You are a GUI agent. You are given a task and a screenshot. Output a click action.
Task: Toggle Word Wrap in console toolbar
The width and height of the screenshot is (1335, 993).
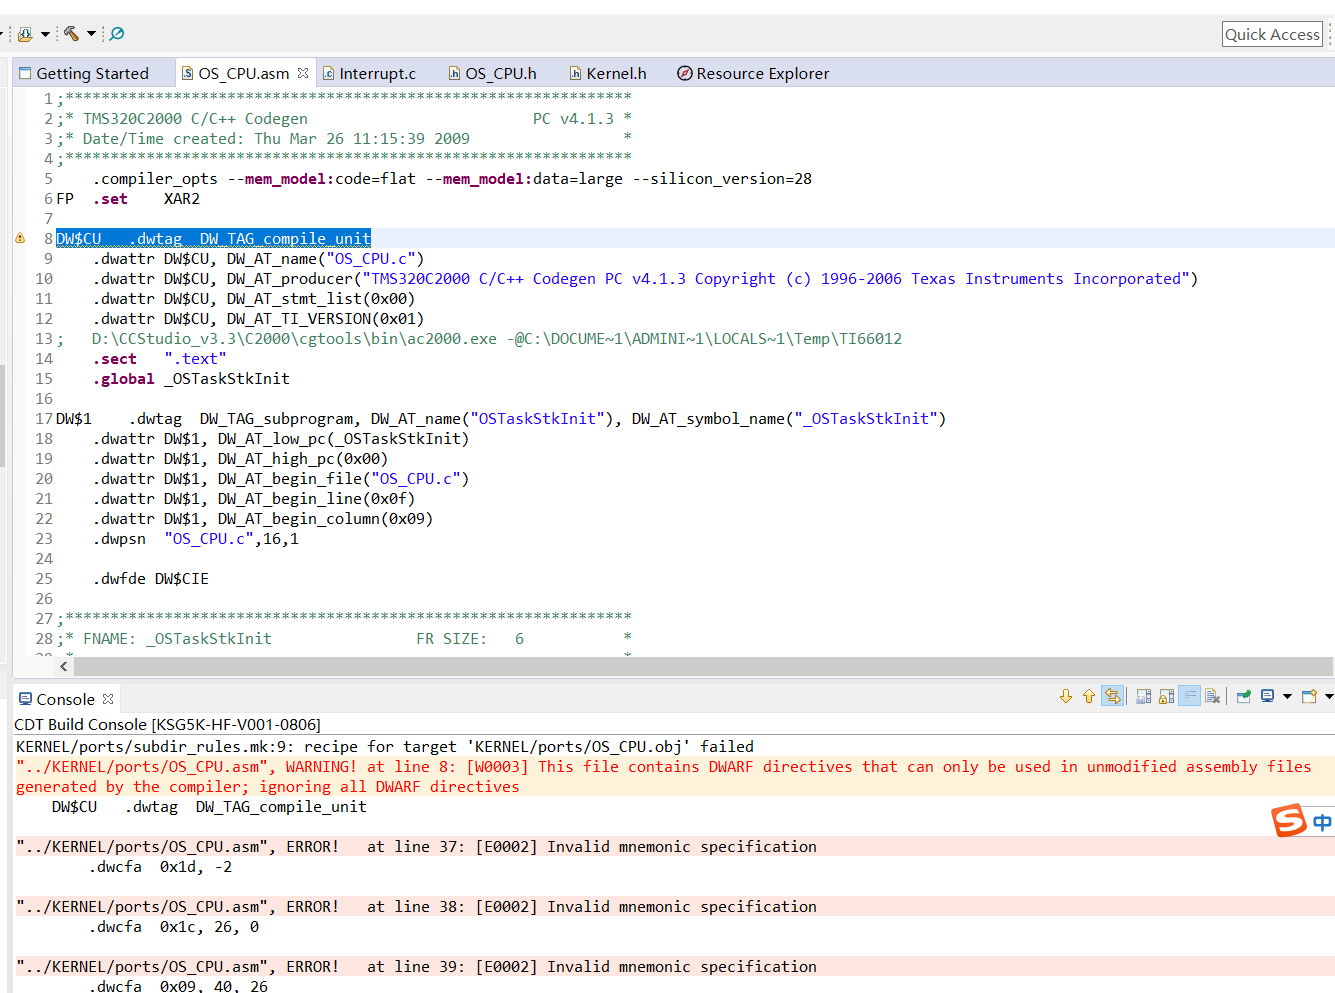point(1189,697)
